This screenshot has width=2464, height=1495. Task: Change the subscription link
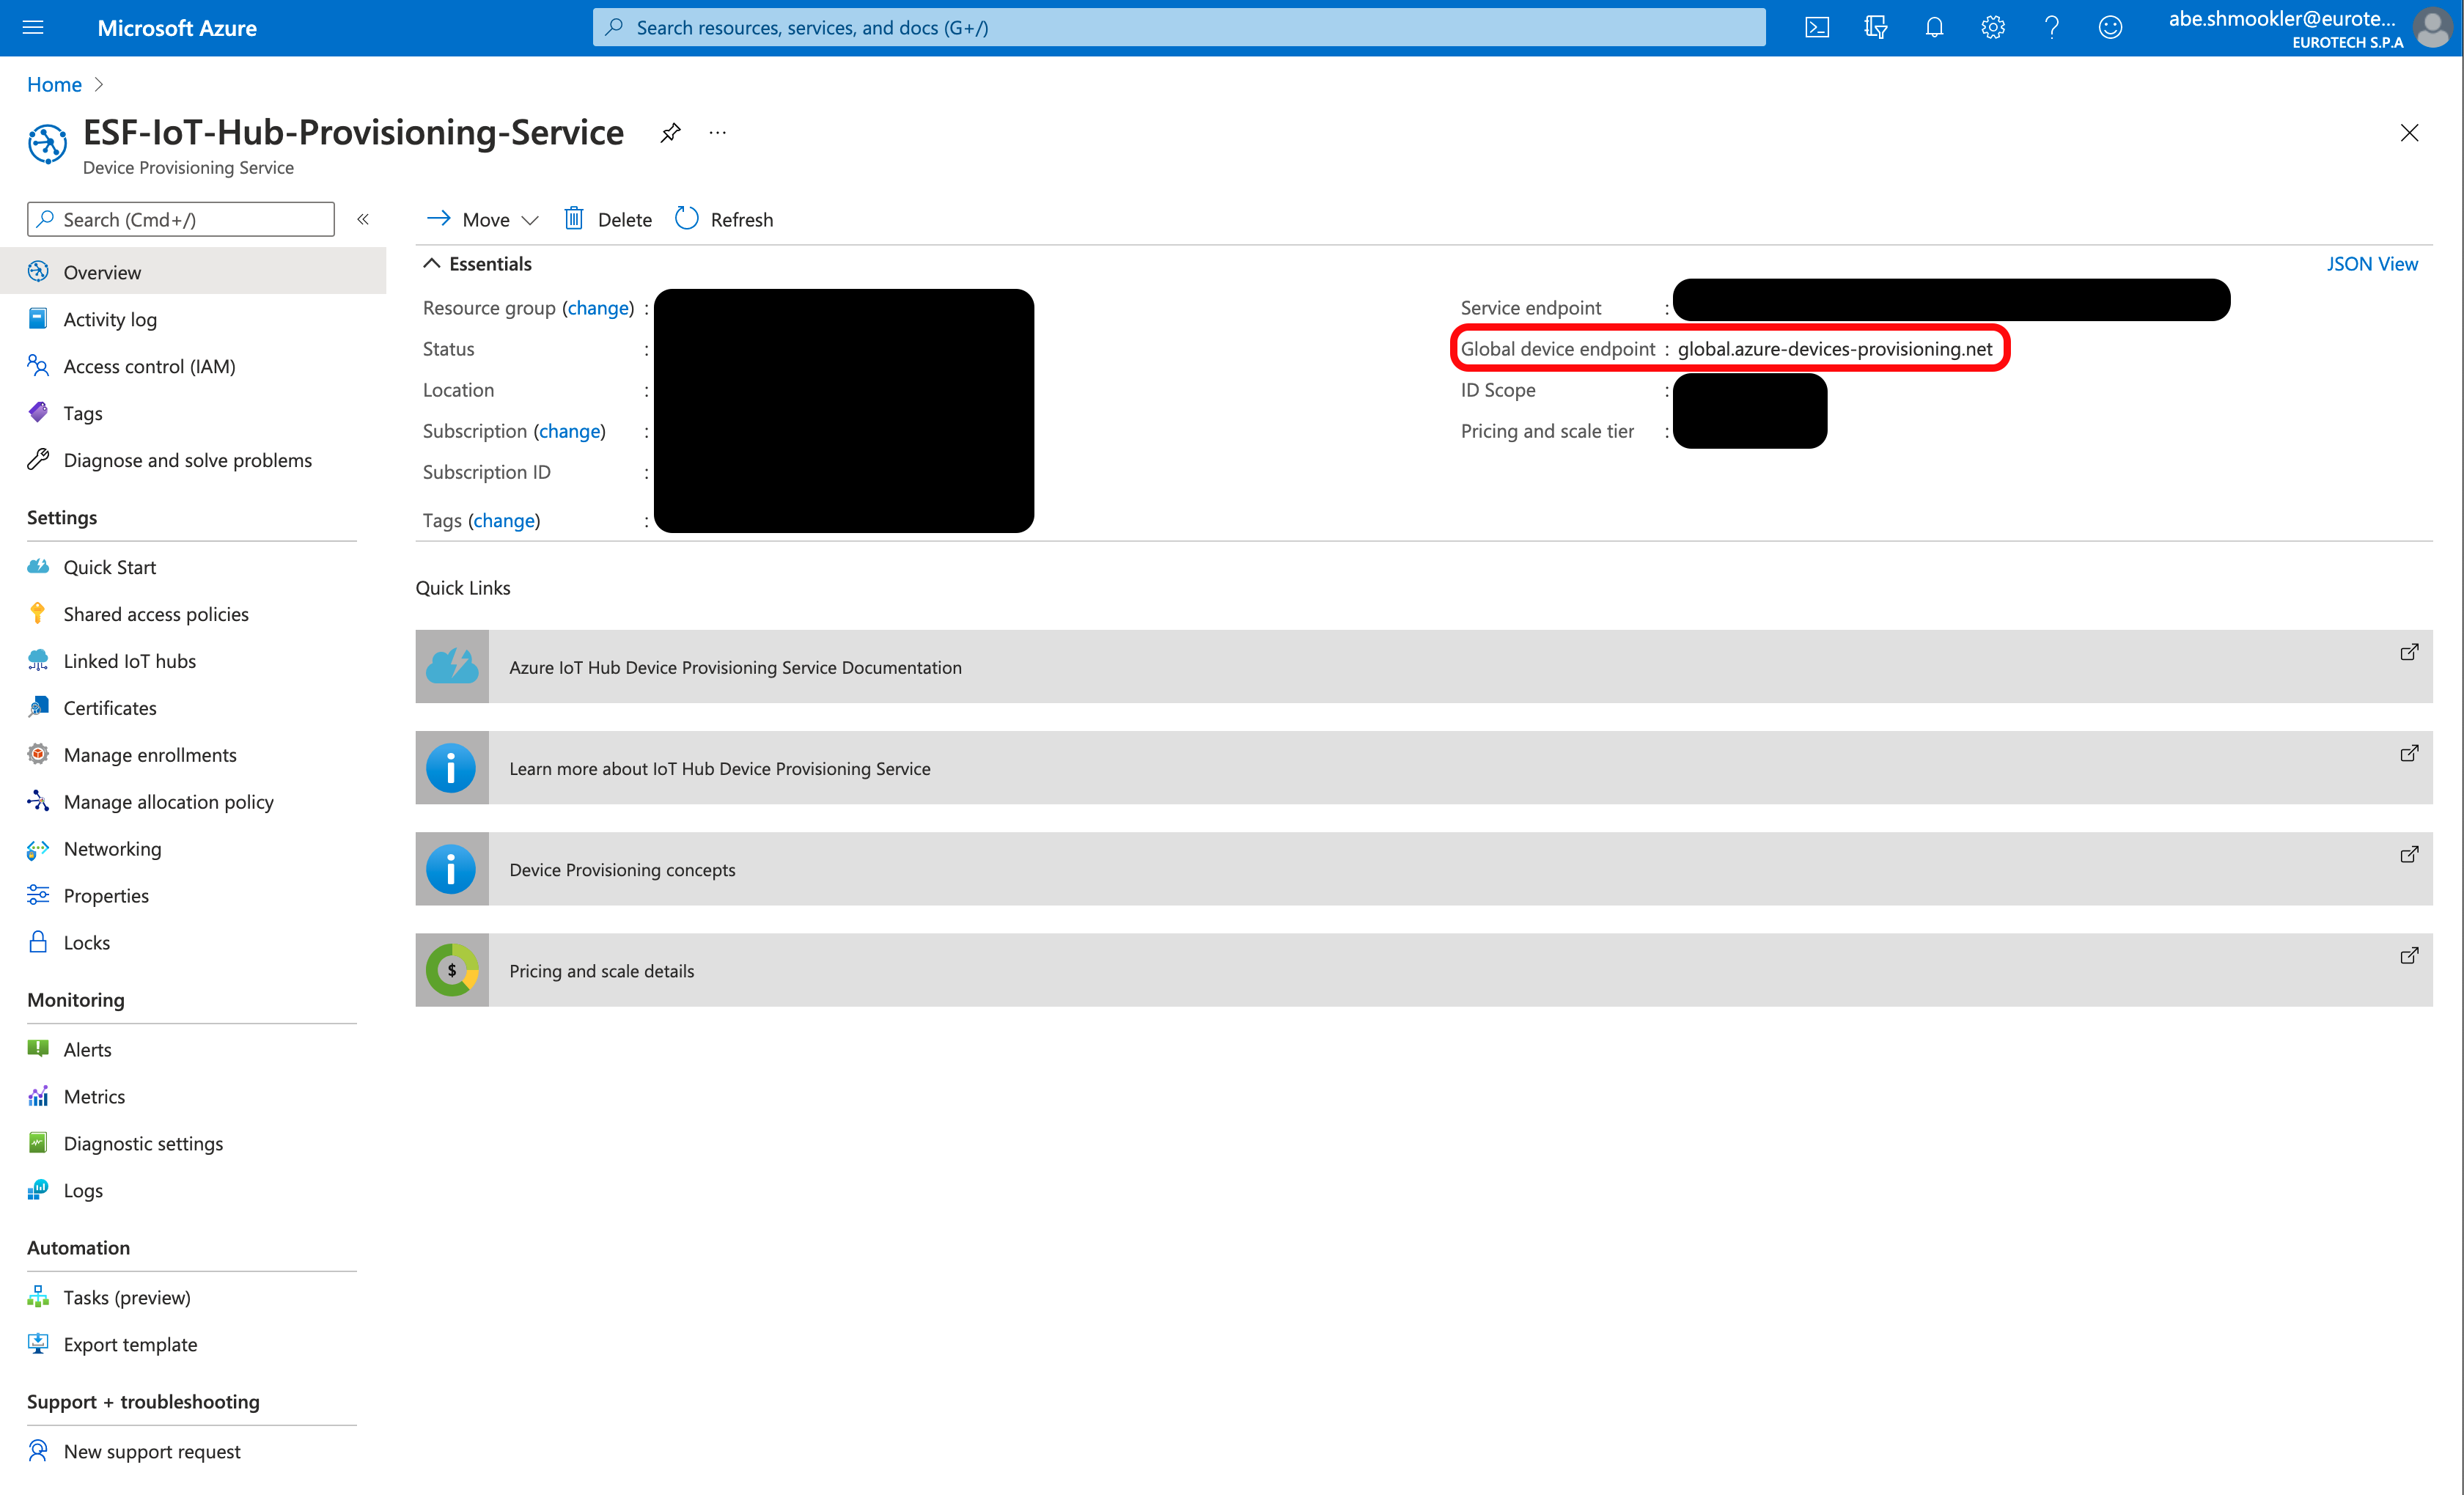pos(569,431)
